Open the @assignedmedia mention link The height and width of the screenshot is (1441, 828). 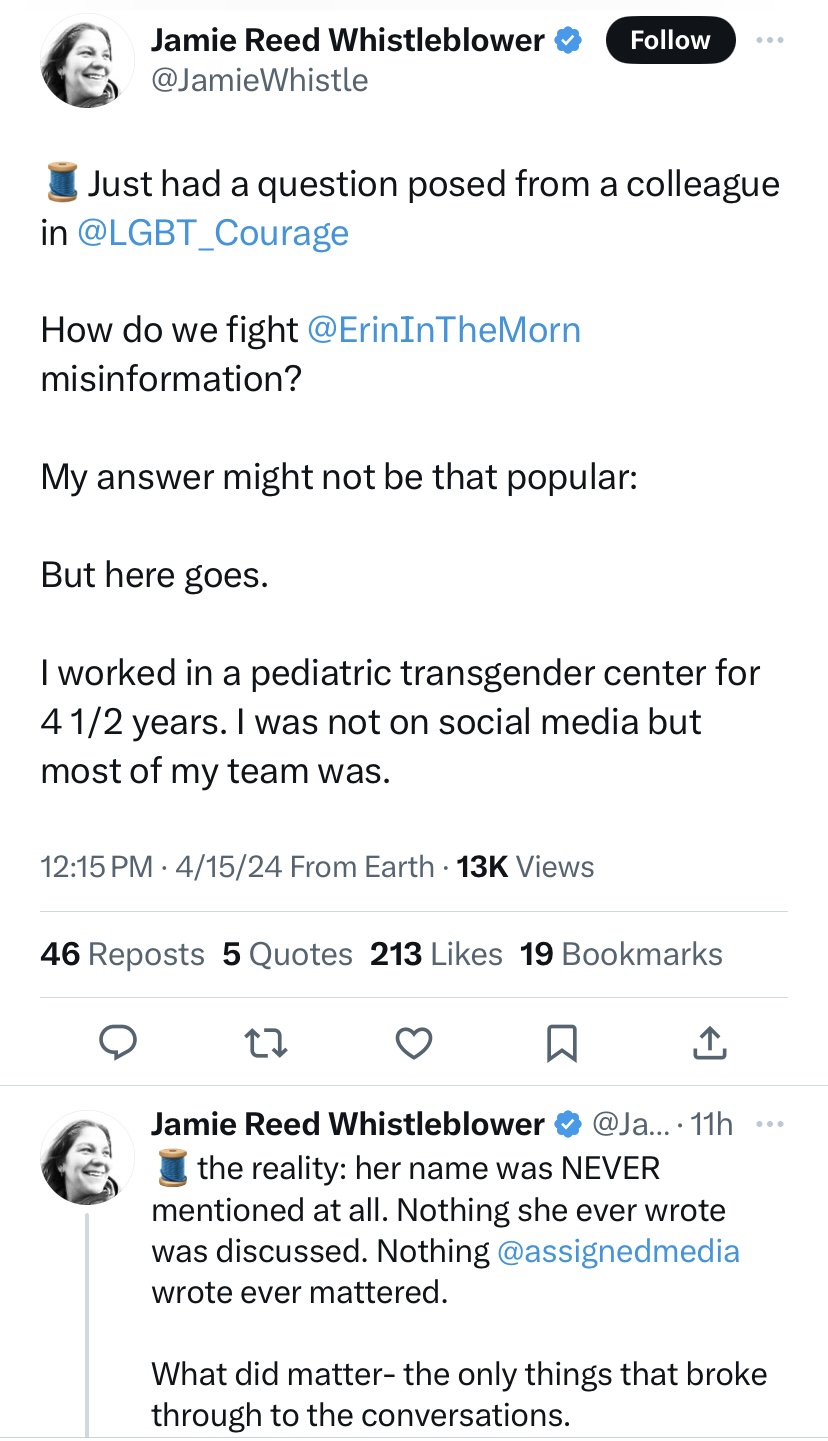[617, 1251]
